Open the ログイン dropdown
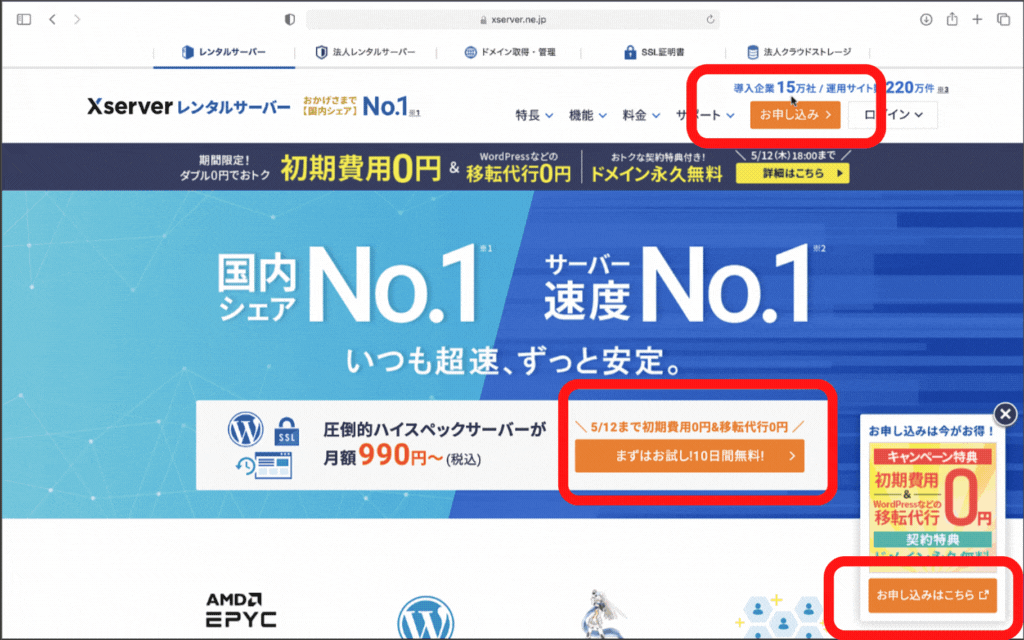Screen dimensions: 1024x640 (893, 115)
